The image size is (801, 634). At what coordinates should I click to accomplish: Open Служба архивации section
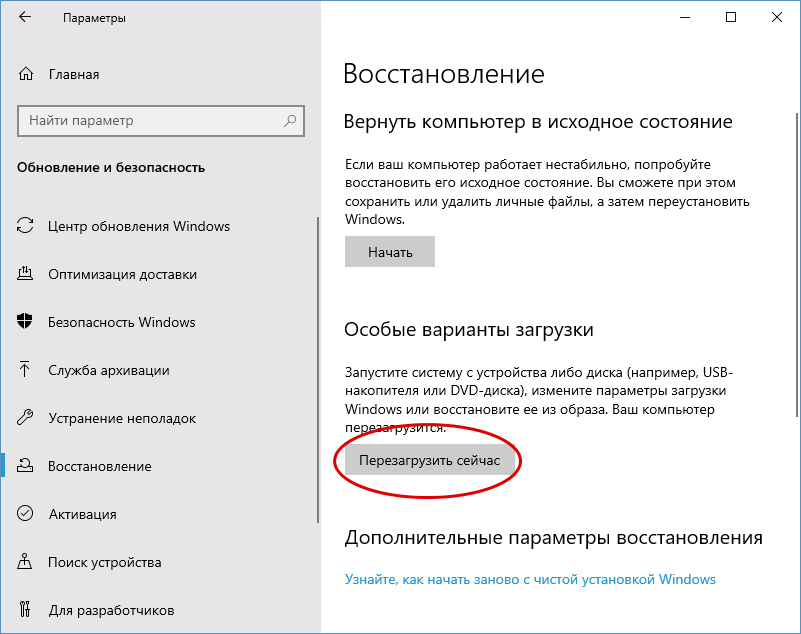(109, 370)
